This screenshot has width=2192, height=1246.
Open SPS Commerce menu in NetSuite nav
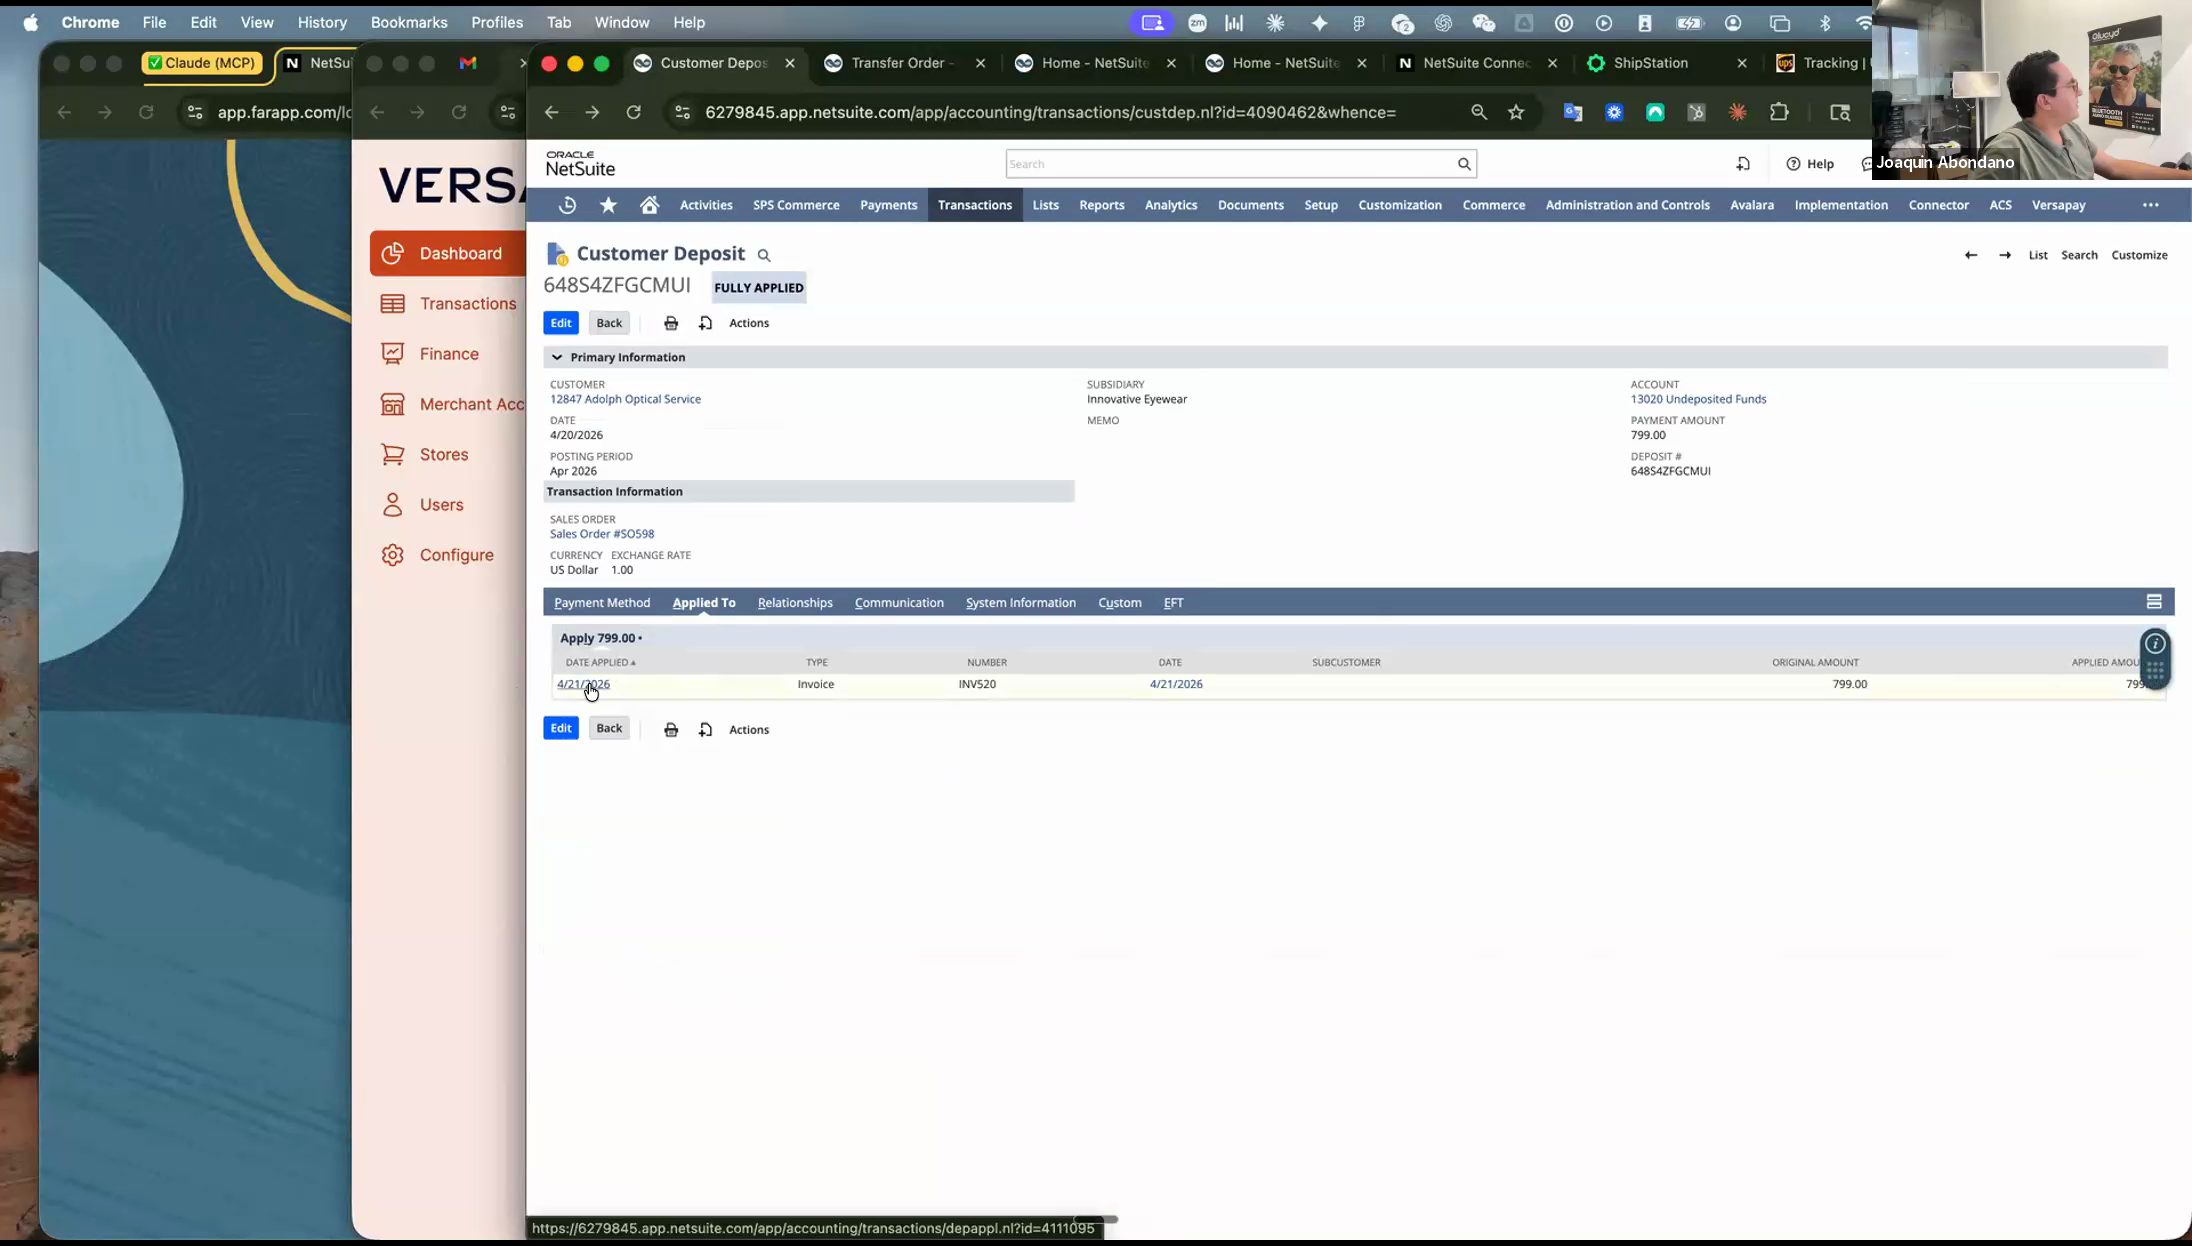coord(796,205)
